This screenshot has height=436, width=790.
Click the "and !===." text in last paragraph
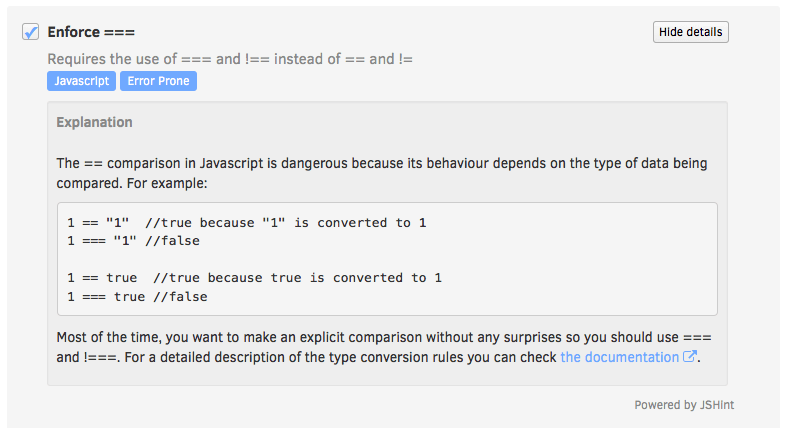coord(91,357)
